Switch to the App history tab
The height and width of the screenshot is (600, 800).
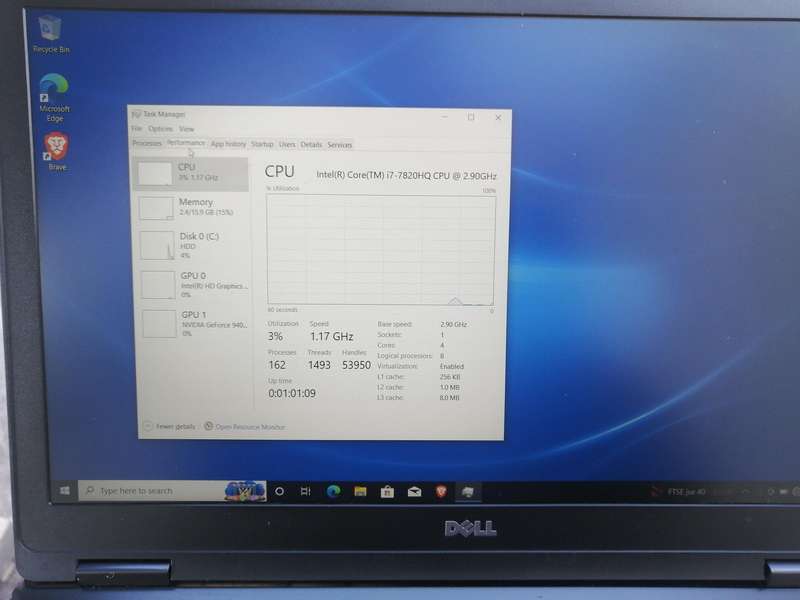[228, 144]
